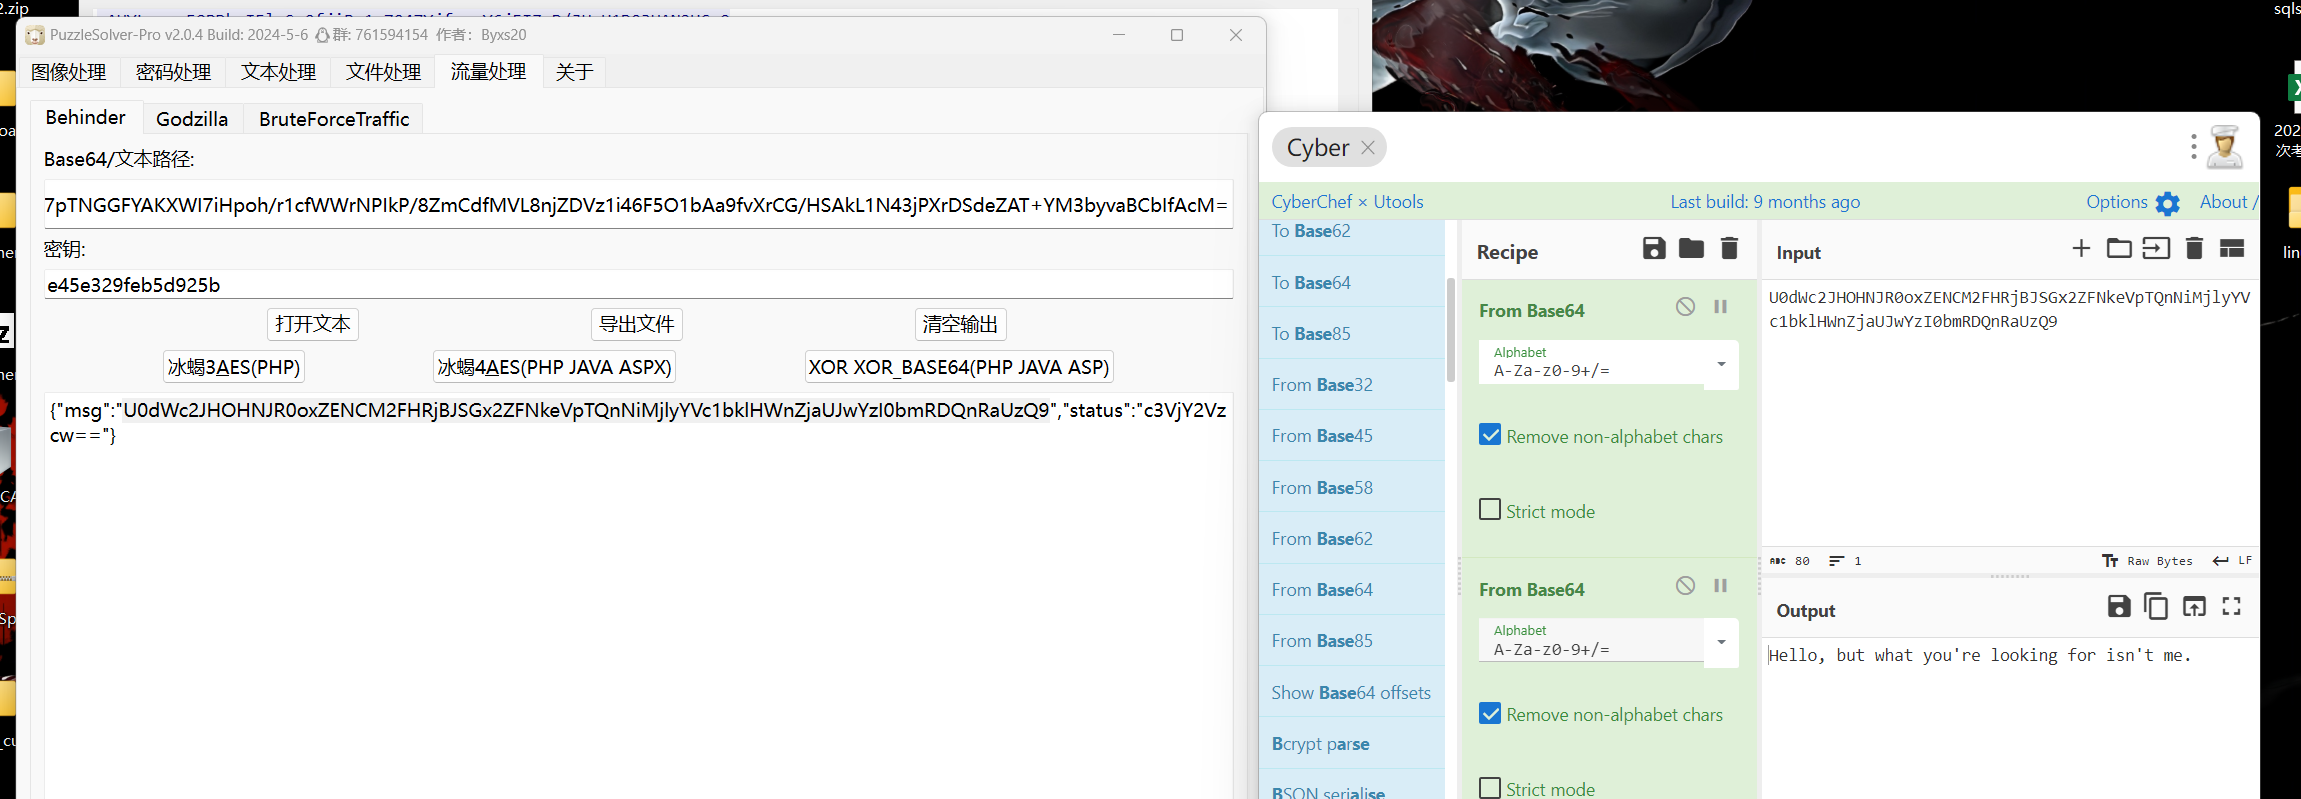Enable Strict mode in first From Base64

click(1490, 510)
